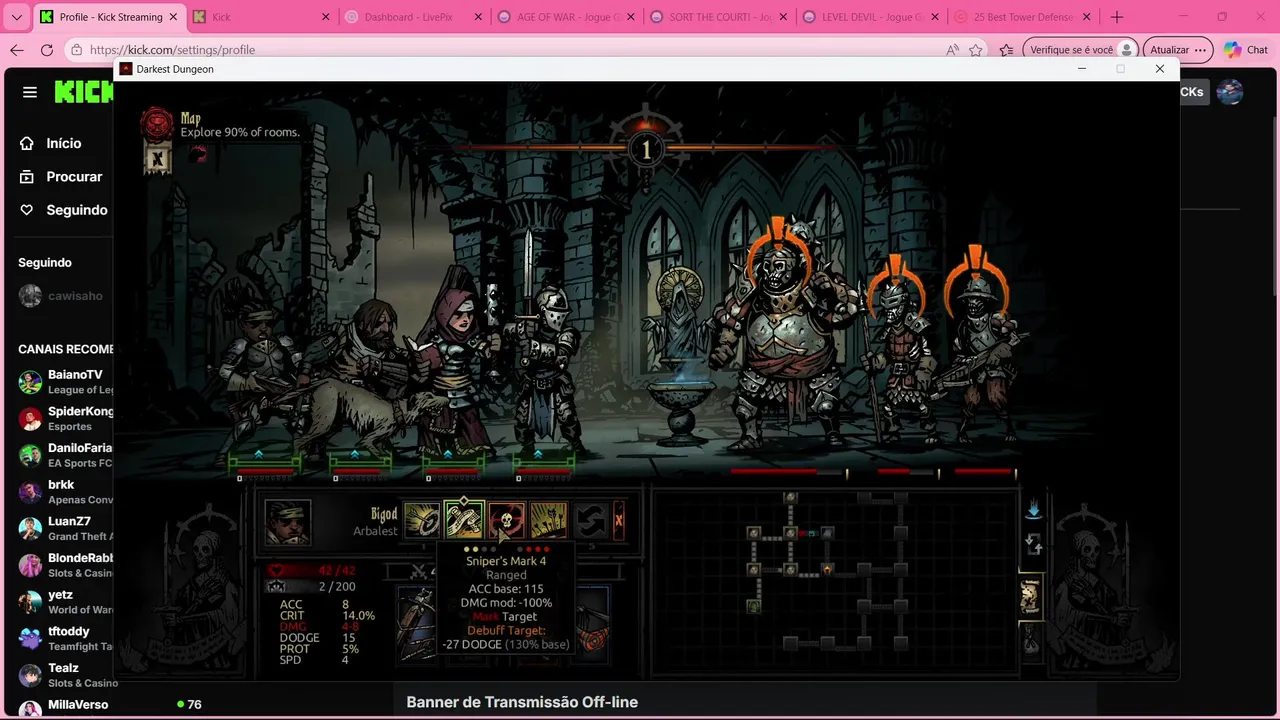Open the BaianoTV channel
1280x720 pixels.
66,382
